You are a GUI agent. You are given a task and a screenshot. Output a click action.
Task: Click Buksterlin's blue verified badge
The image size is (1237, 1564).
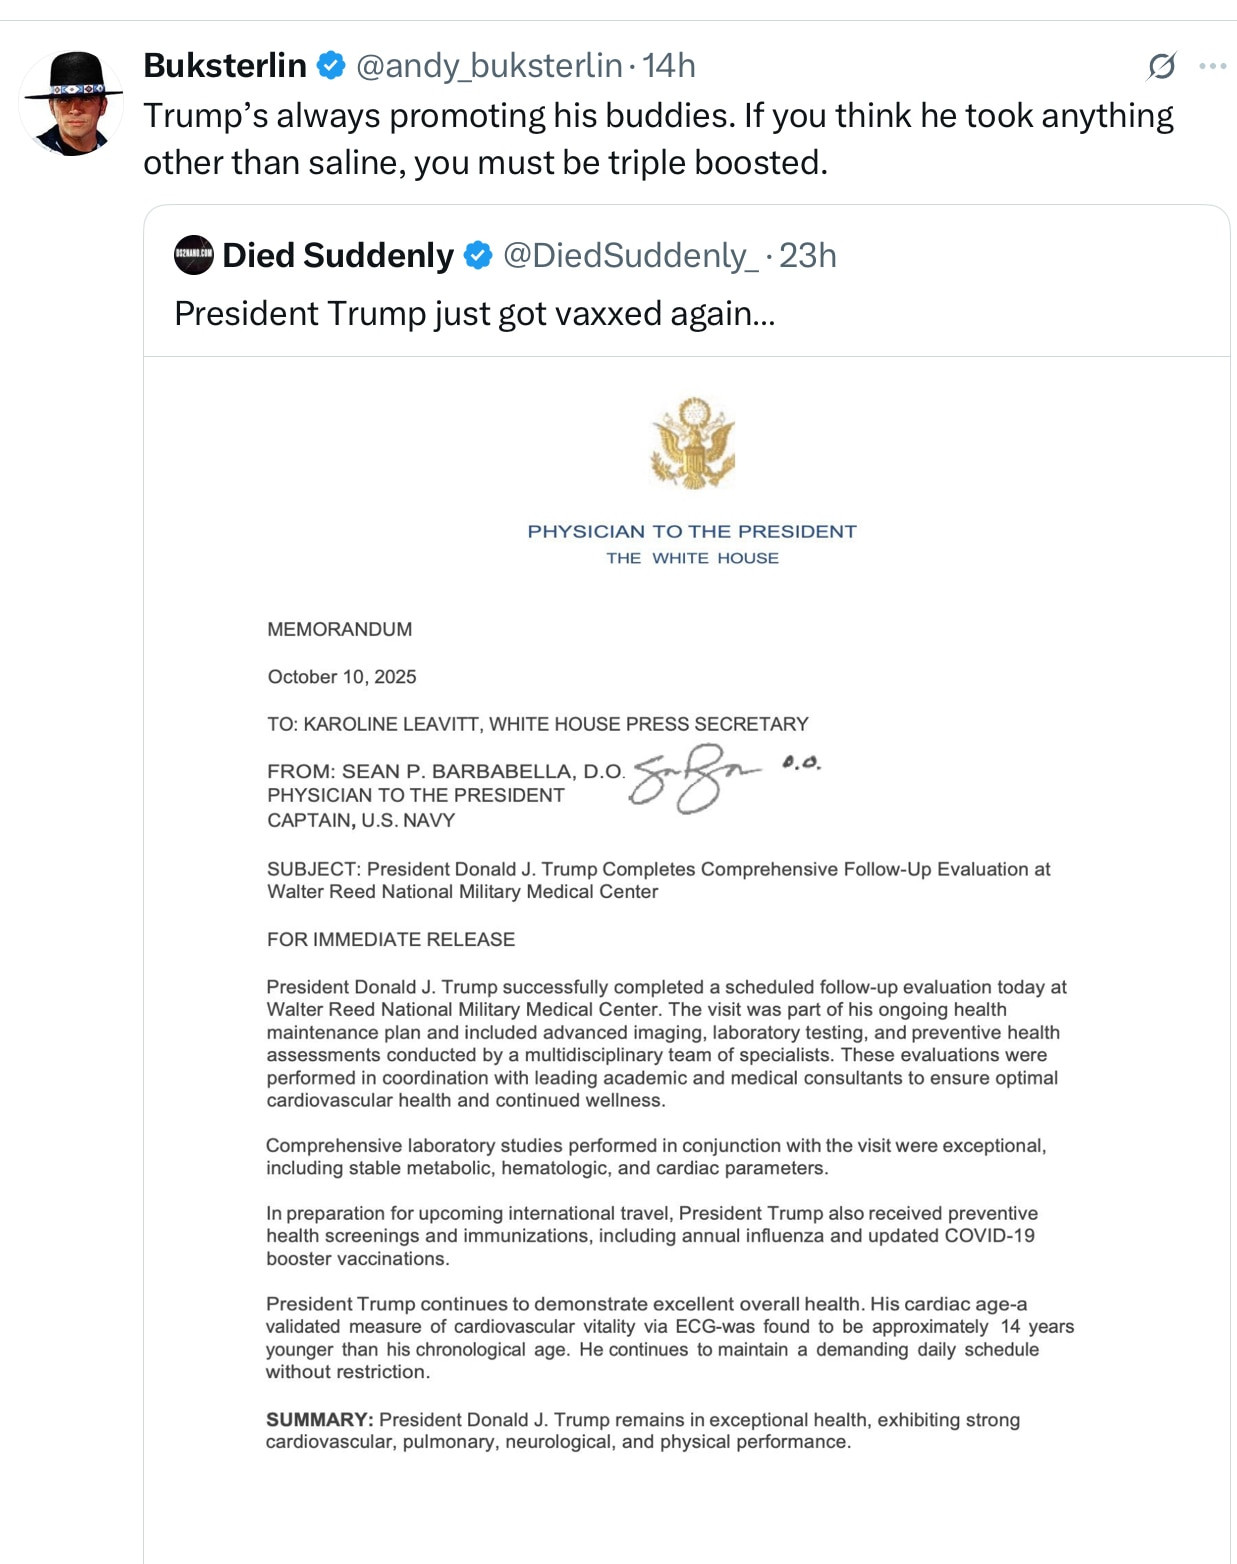331,66
